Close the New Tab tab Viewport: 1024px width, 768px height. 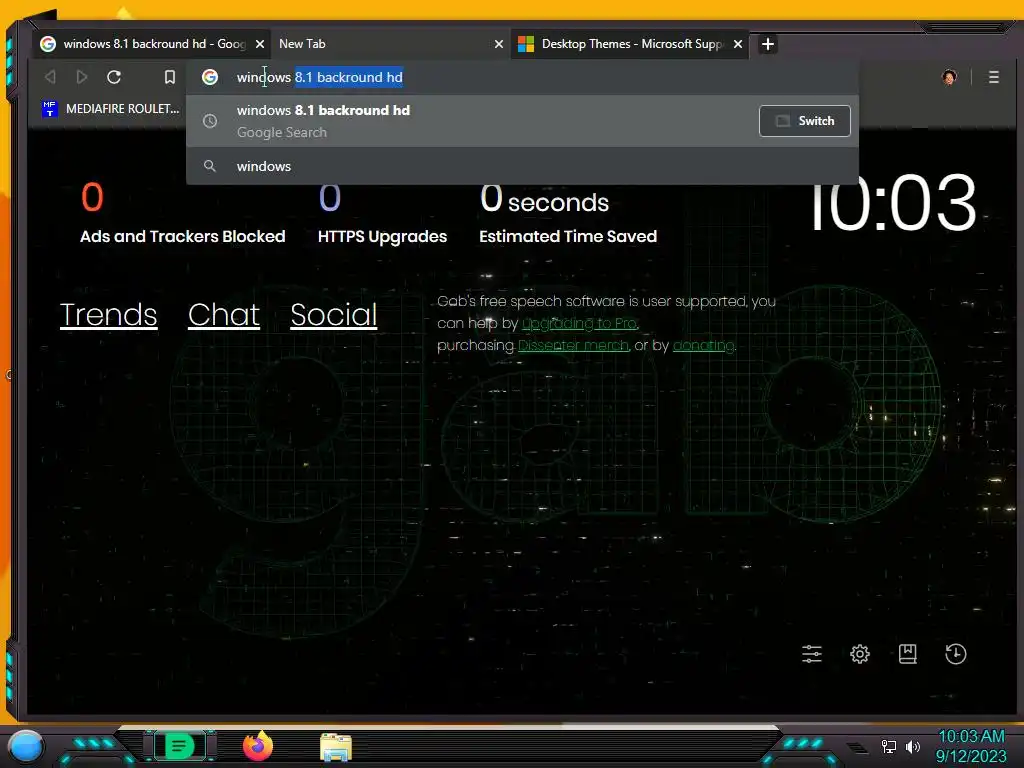pos(499,44)
